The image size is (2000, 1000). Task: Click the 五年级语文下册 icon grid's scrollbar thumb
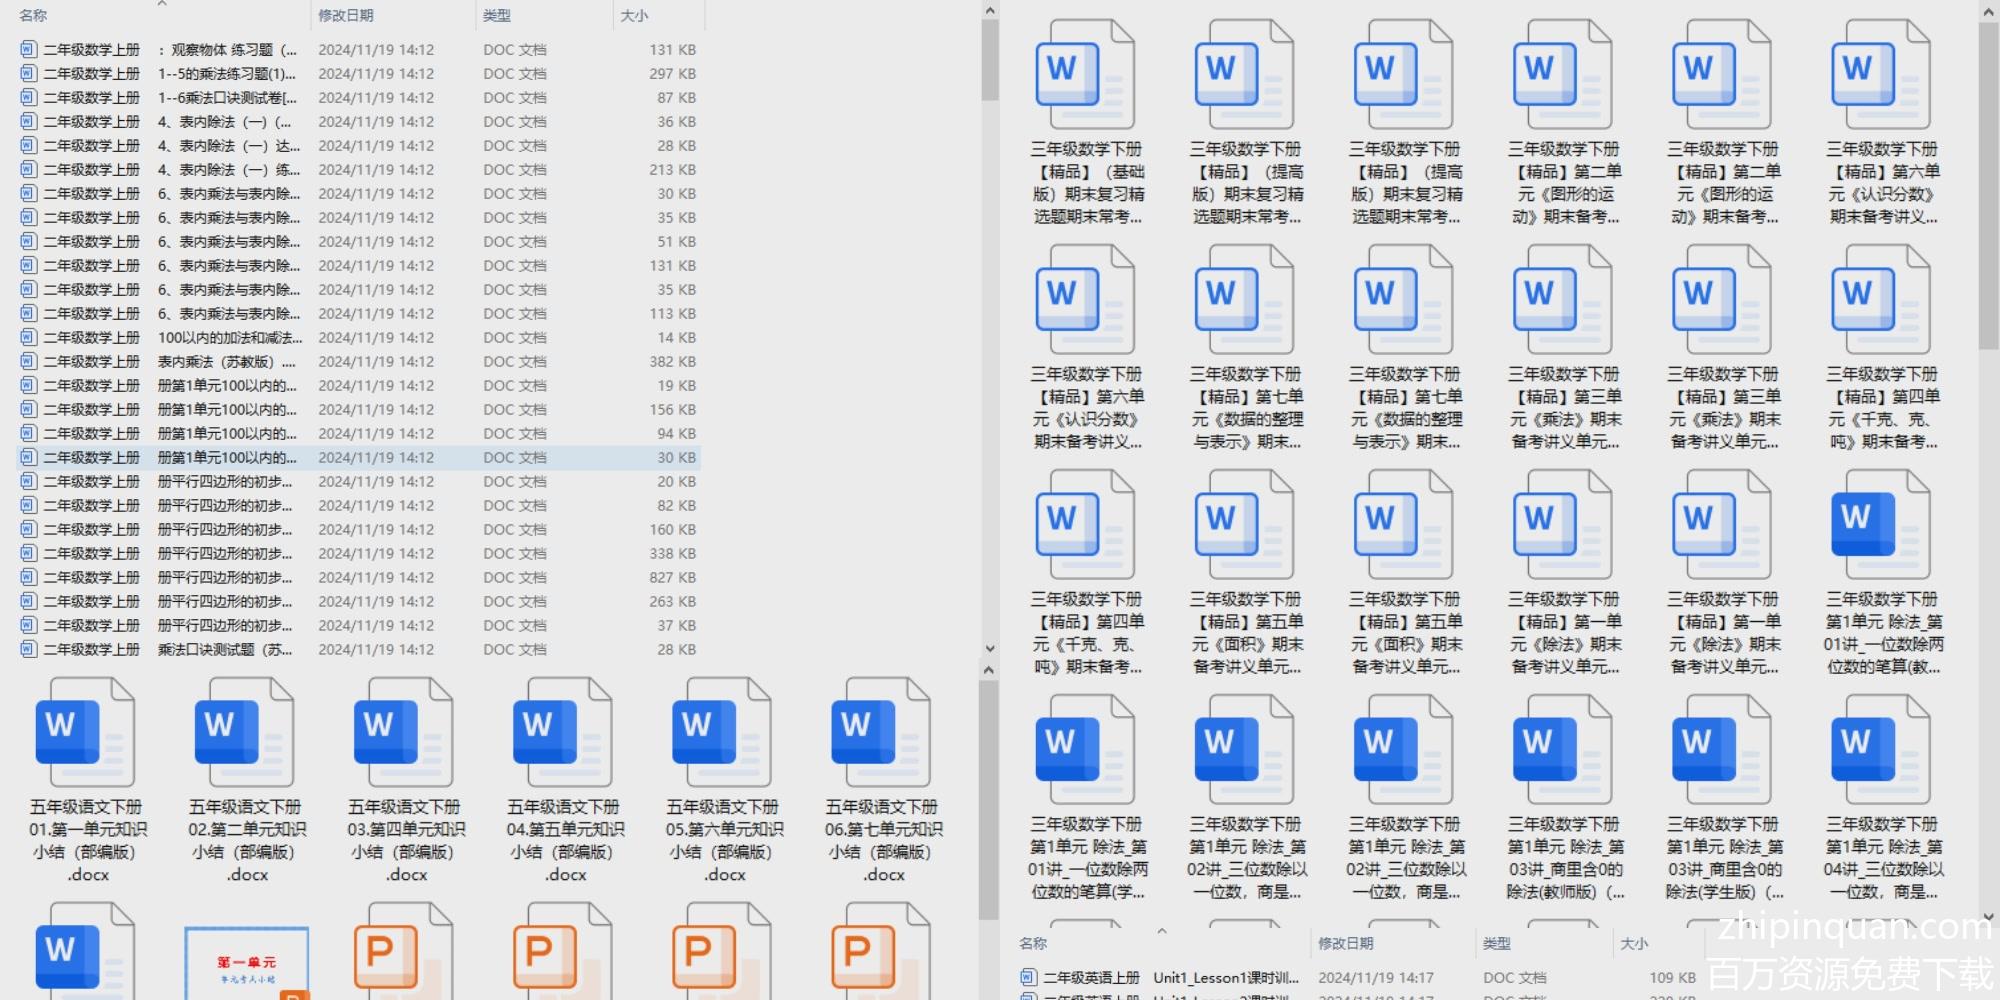(989, 800)
